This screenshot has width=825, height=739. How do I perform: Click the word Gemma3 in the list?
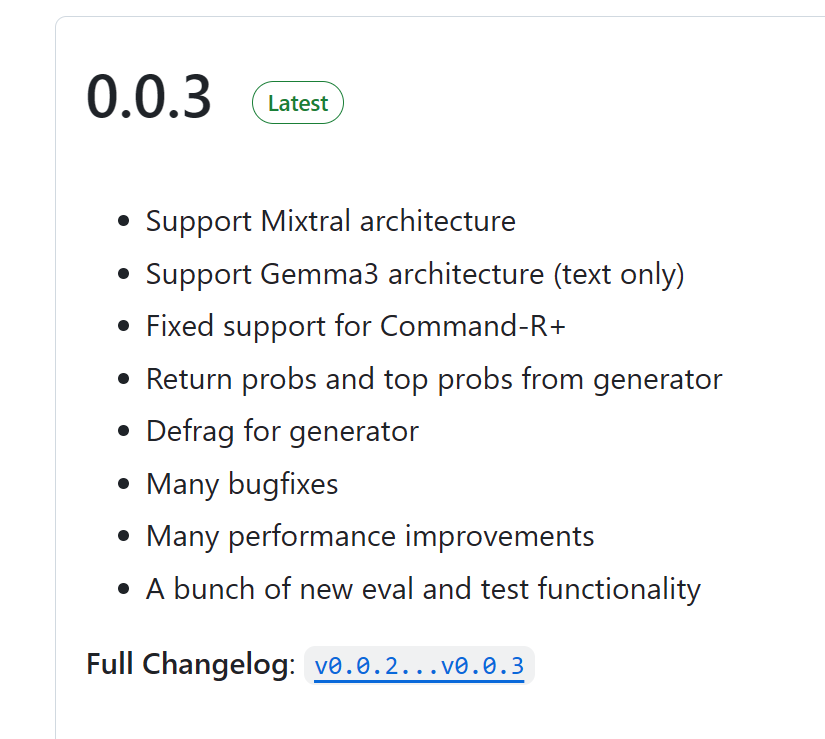pyautogui.click(x=319, y=274)
